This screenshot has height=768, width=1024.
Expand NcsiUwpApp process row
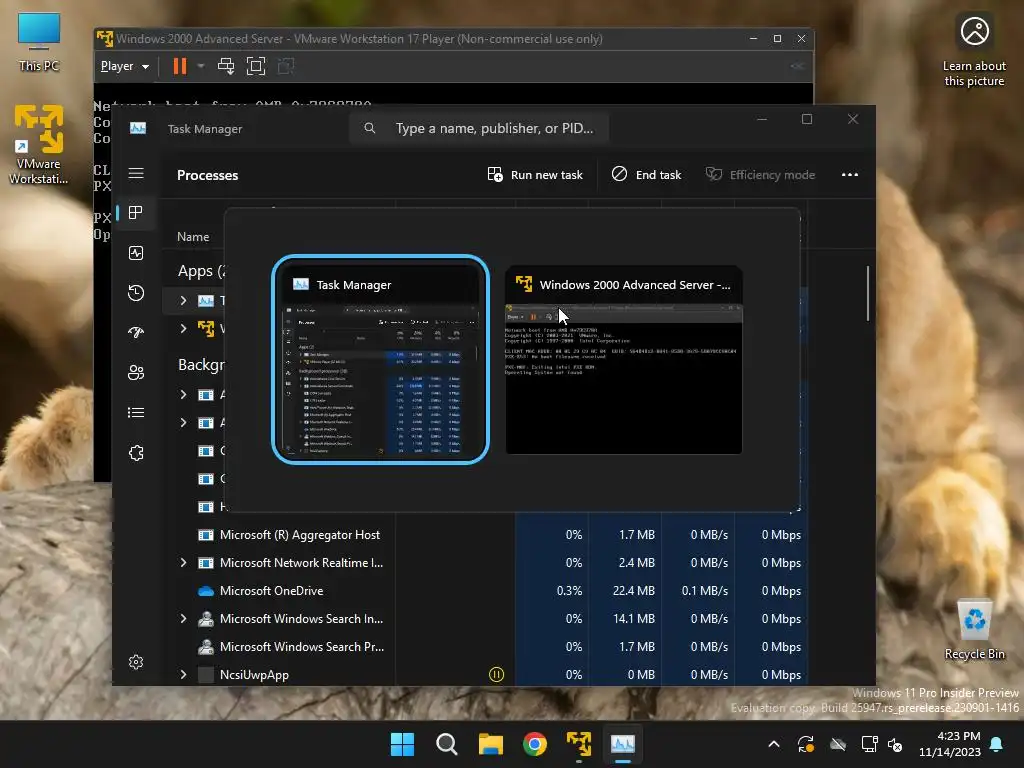click(x=184, y=675)
